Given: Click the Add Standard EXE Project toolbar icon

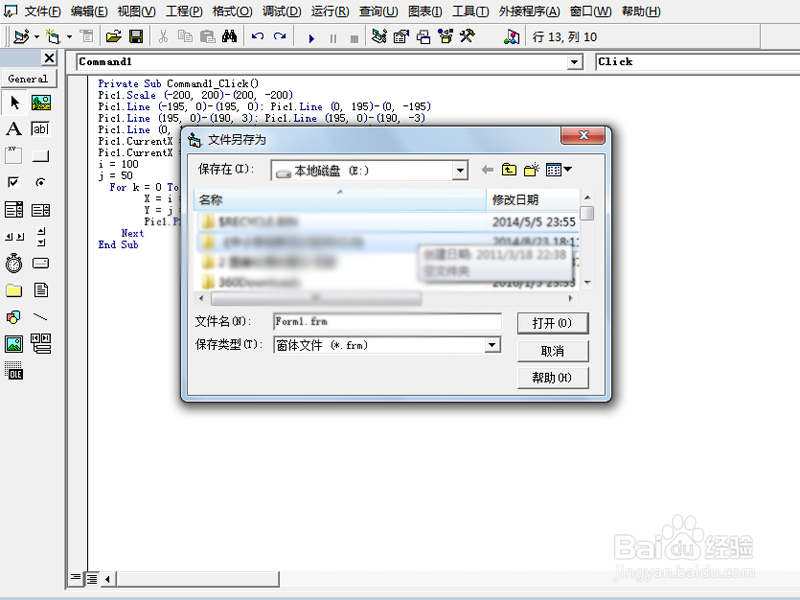Looking at the screenshot, I should point(21,37).
